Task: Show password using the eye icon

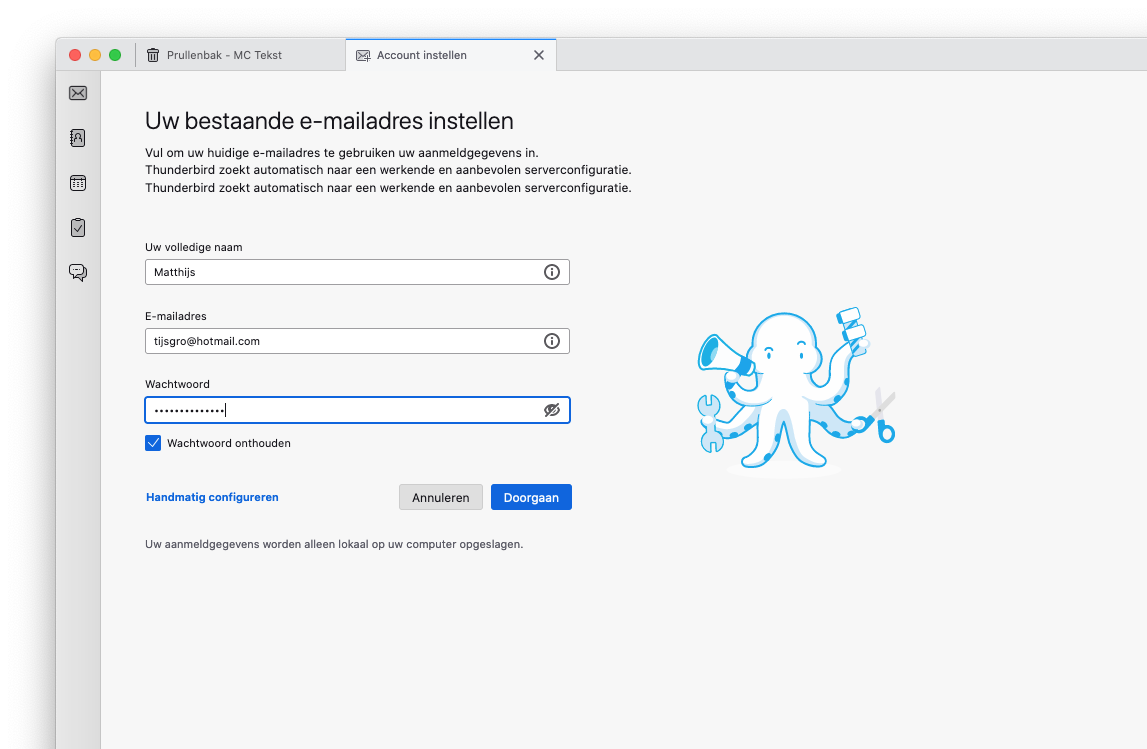Action: pos(551,410)
